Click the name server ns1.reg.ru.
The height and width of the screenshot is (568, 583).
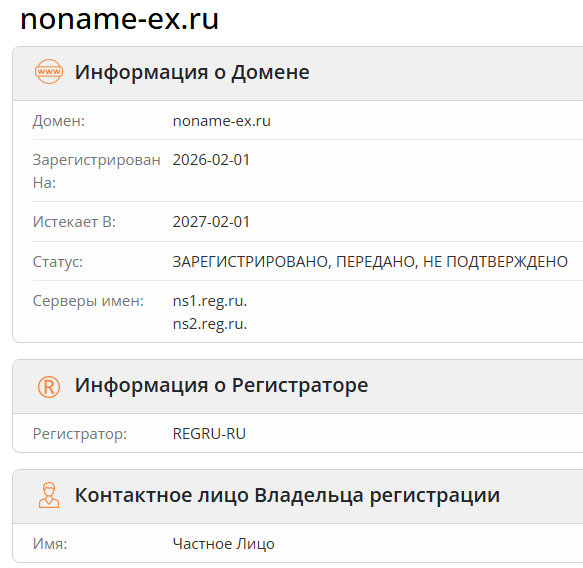click(210, 301)
